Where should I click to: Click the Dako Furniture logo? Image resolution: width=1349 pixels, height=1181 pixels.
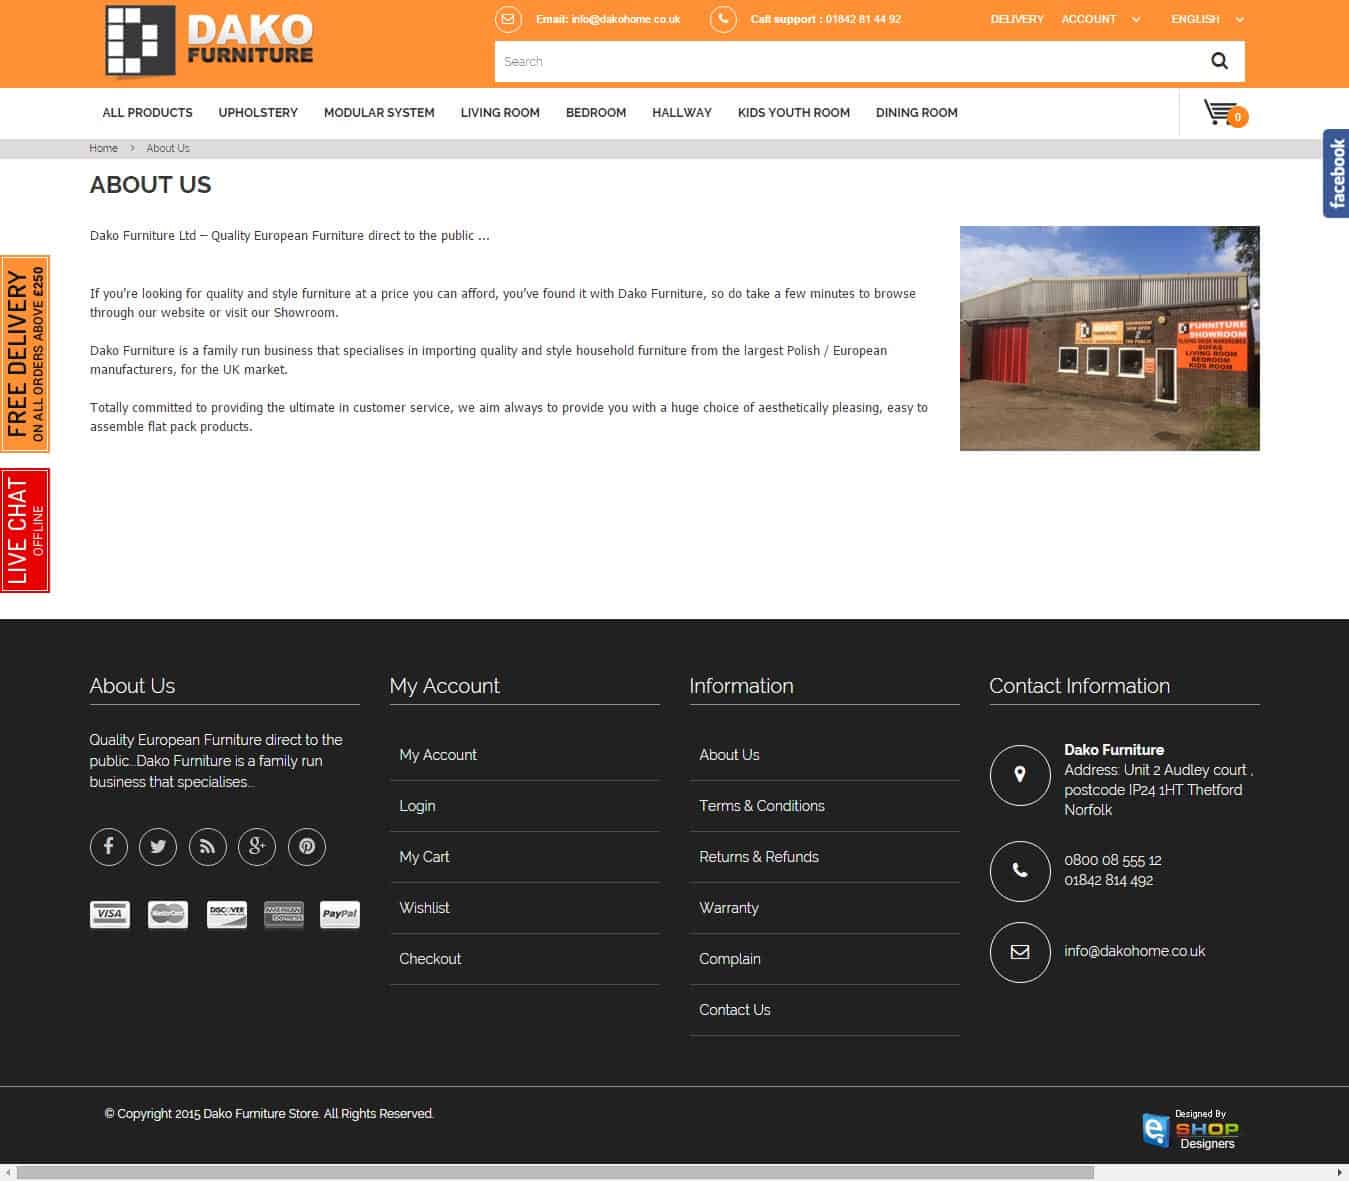pyautogui.click(x=210, y=42)
